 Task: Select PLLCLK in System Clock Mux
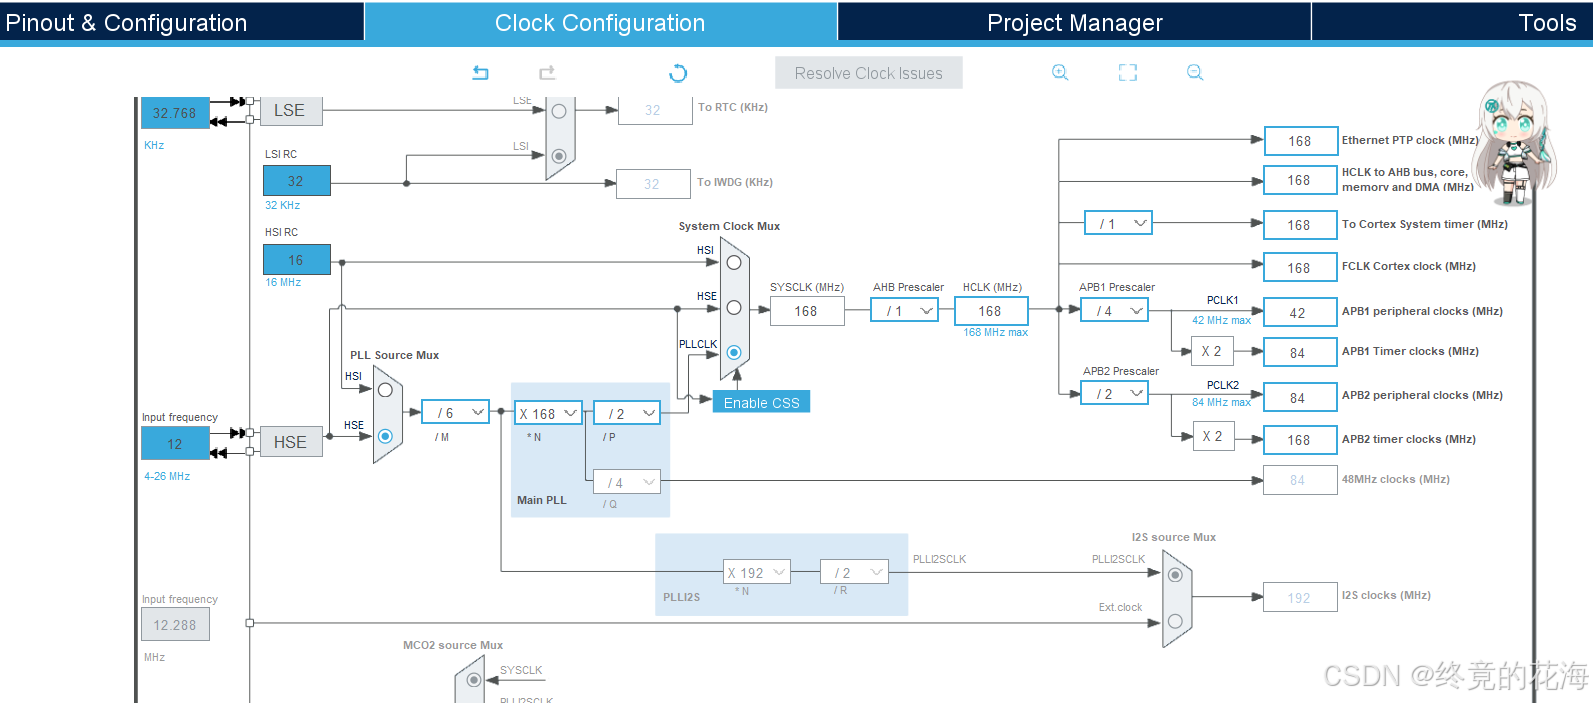734,352
